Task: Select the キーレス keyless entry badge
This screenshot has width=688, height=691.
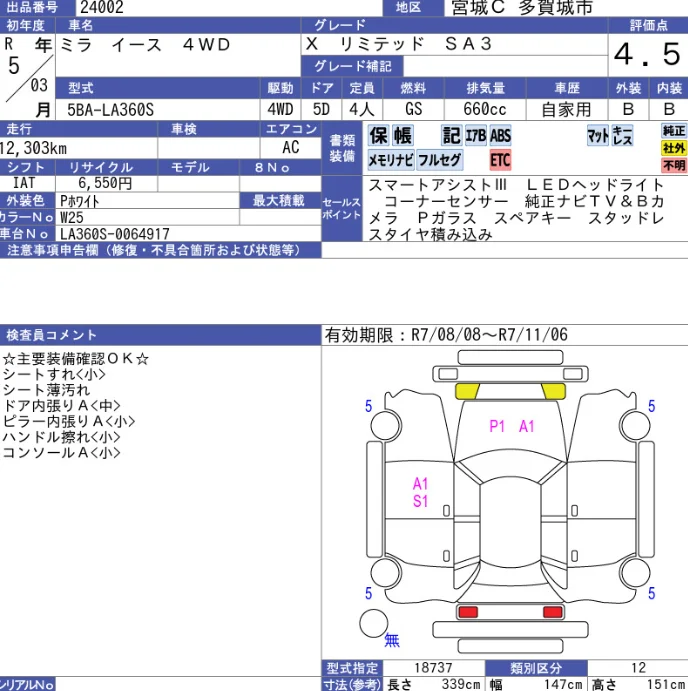Action: pos(621,136)
